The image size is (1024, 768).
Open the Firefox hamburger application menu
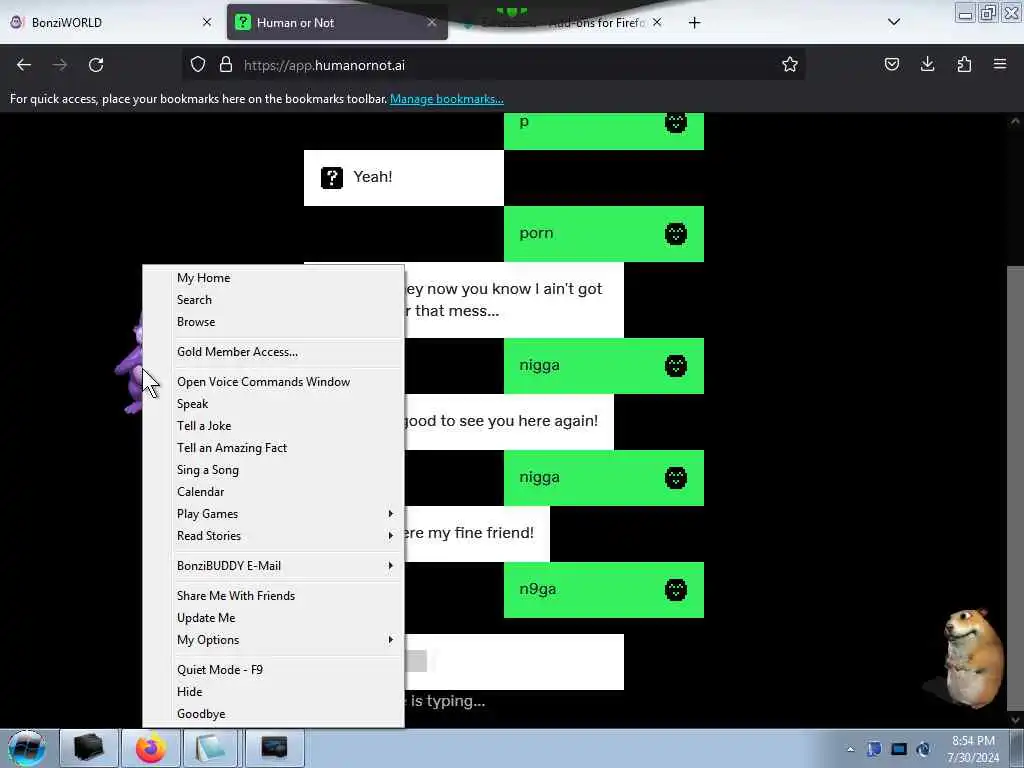click(1000, 65)
